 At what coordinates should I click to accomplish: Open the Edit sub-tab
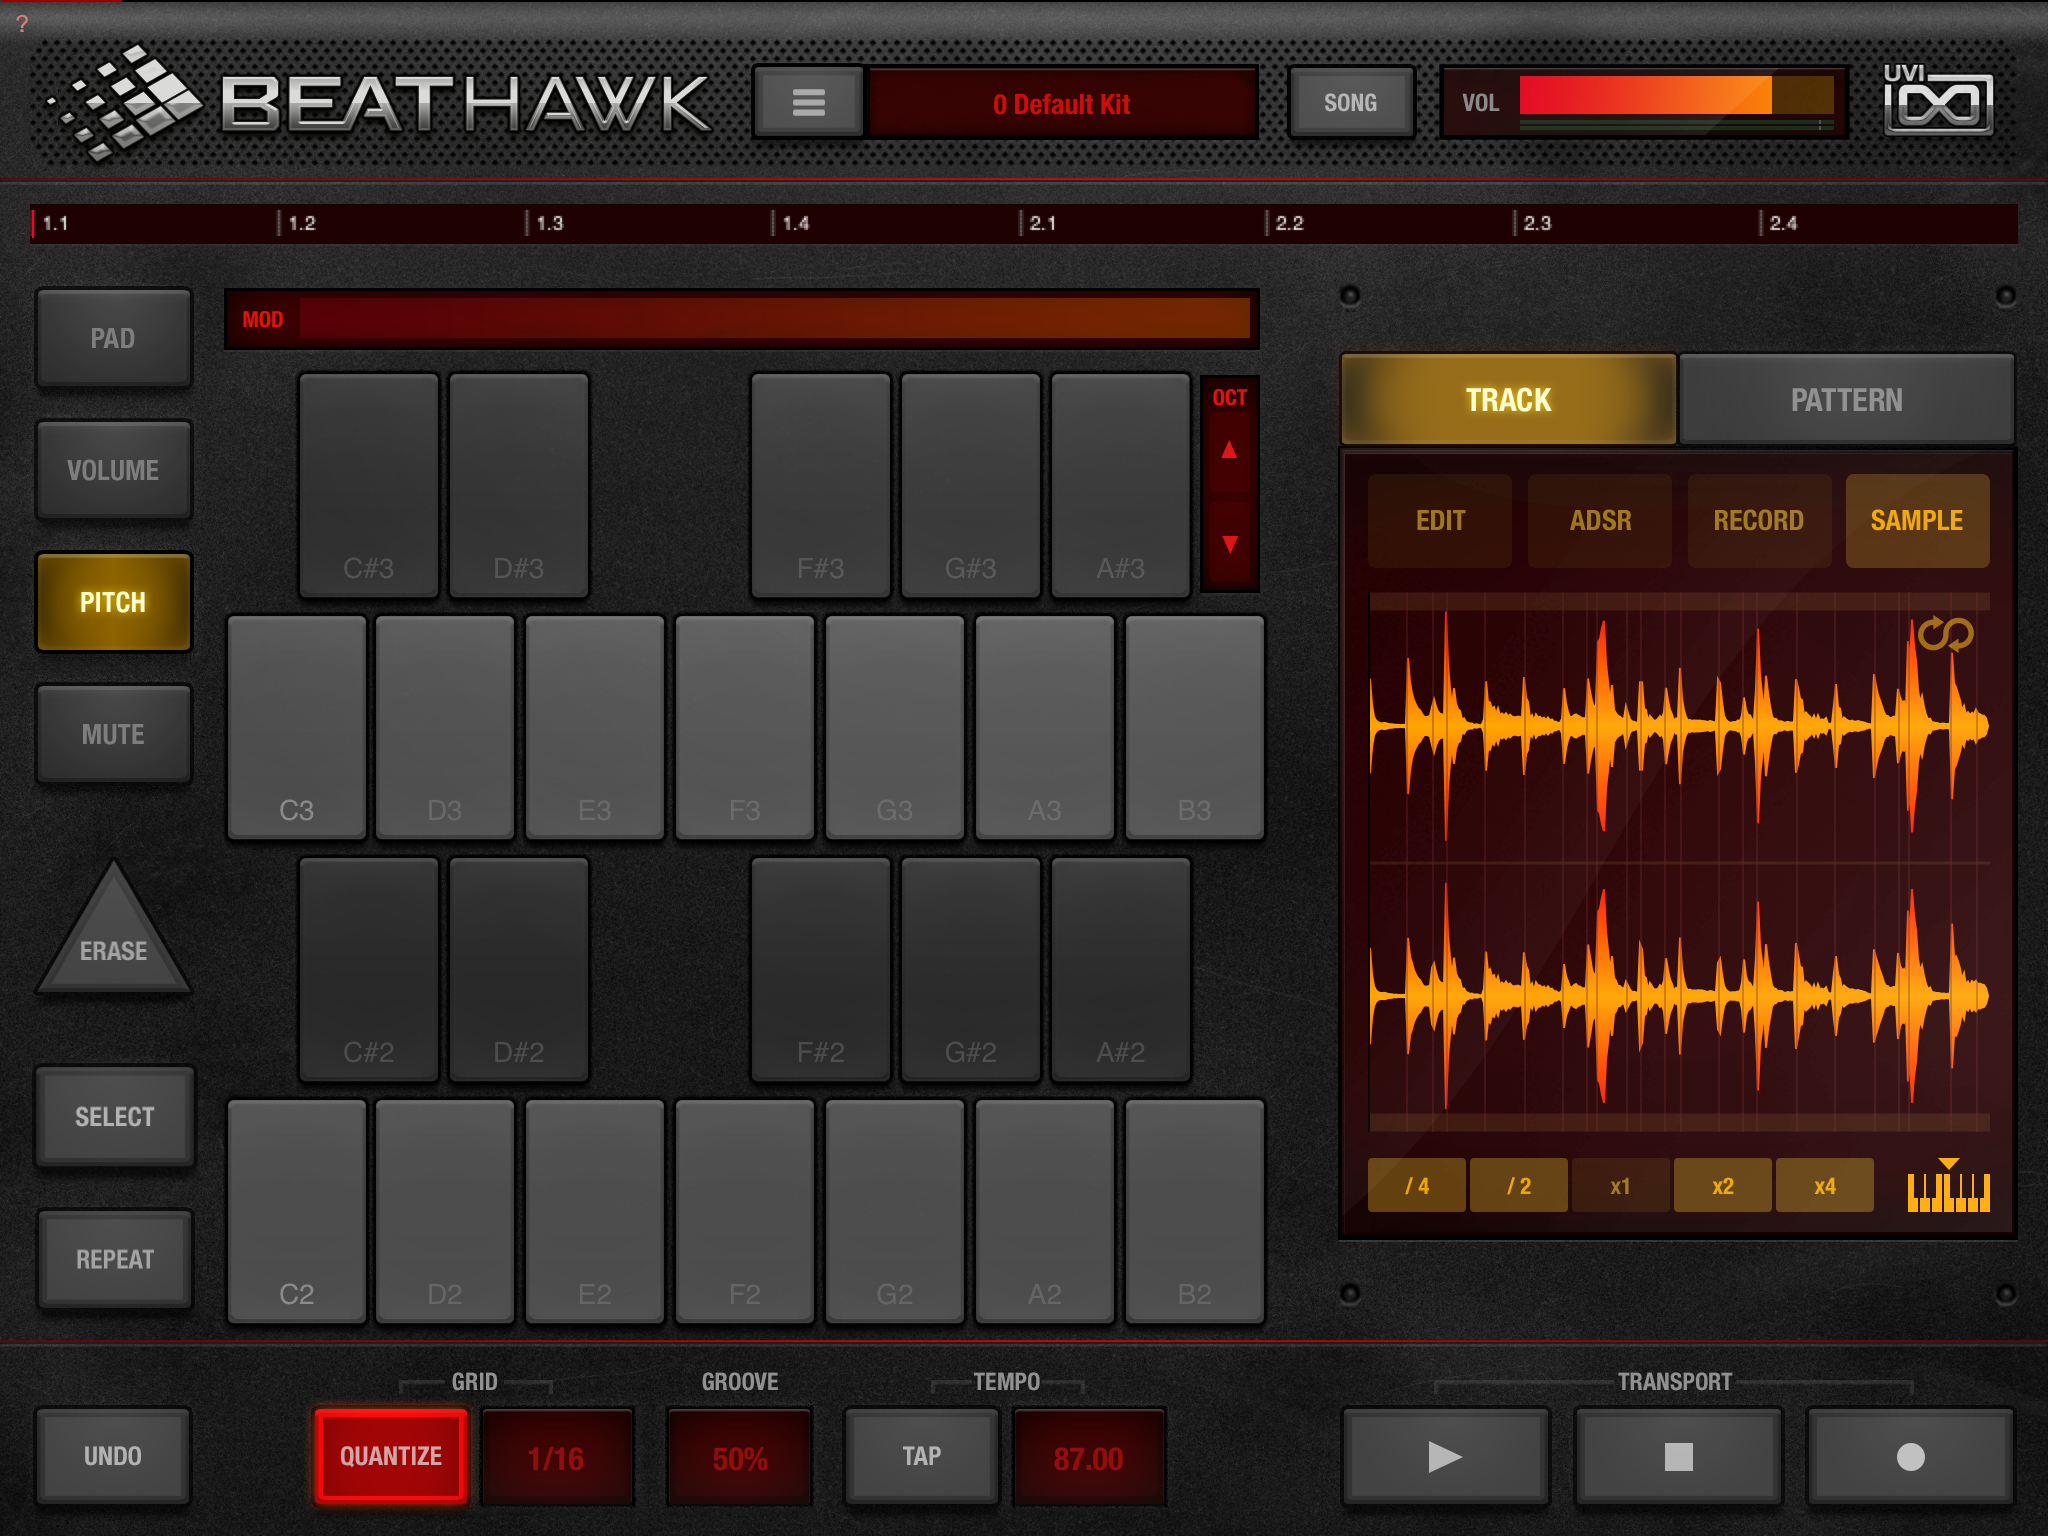point(1440,521)
